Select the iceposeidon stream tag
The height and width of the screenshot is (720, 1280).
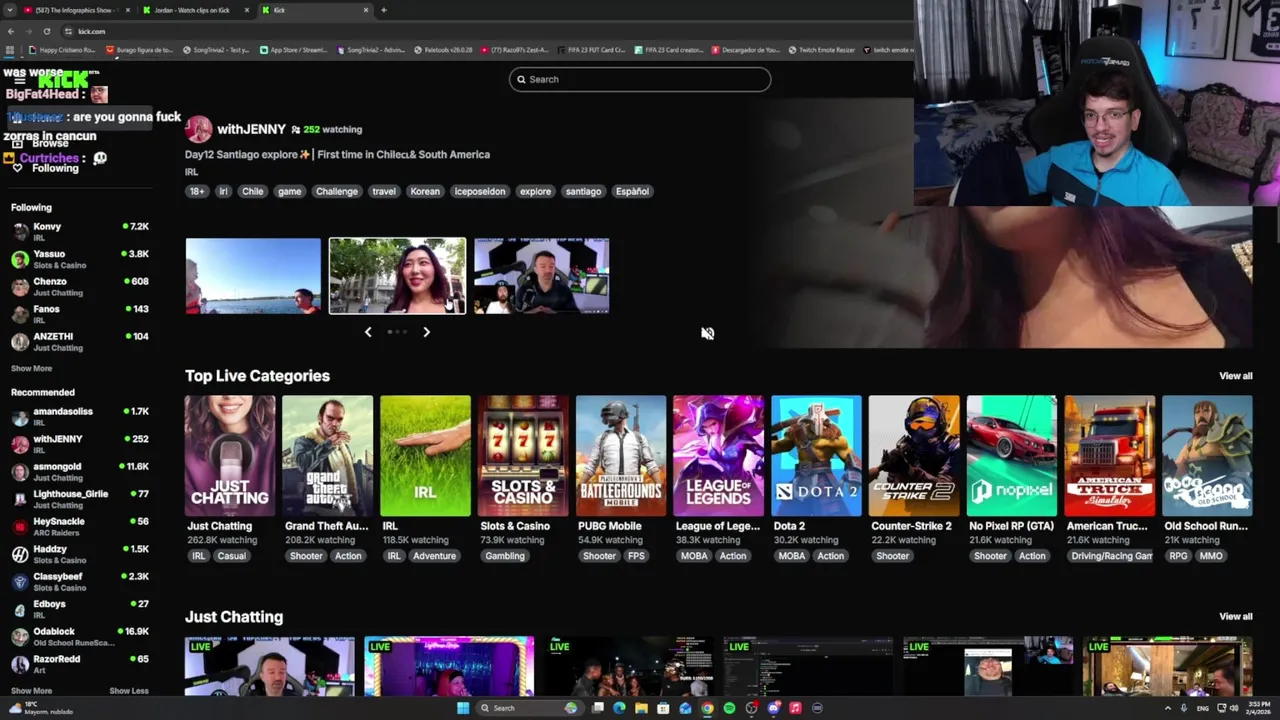pyautogui.click(x=480, y=191)
